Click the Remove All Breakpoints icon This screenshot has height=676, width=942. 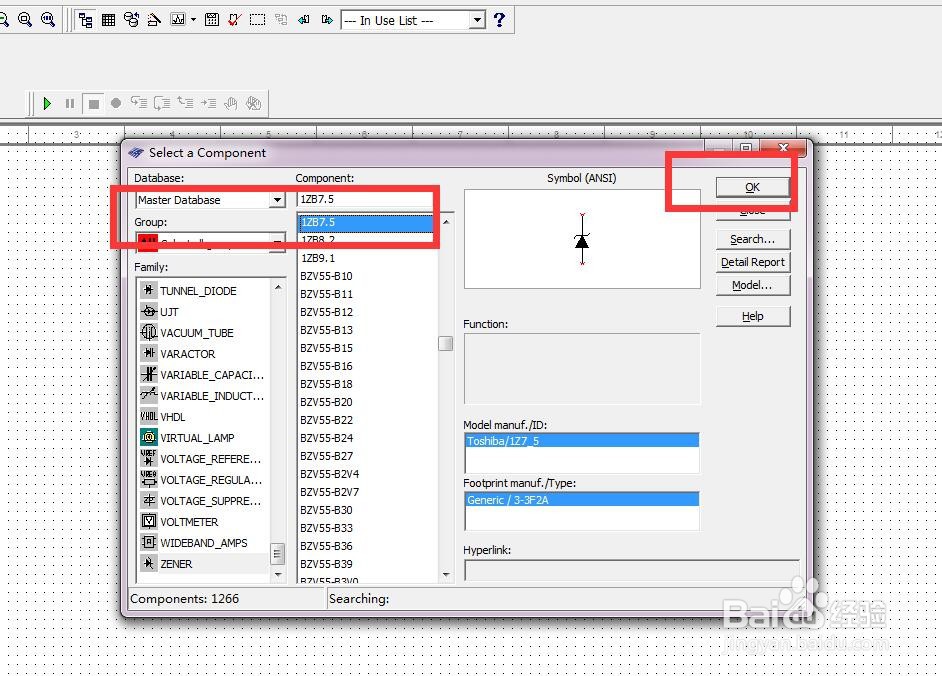click(254, 103)
